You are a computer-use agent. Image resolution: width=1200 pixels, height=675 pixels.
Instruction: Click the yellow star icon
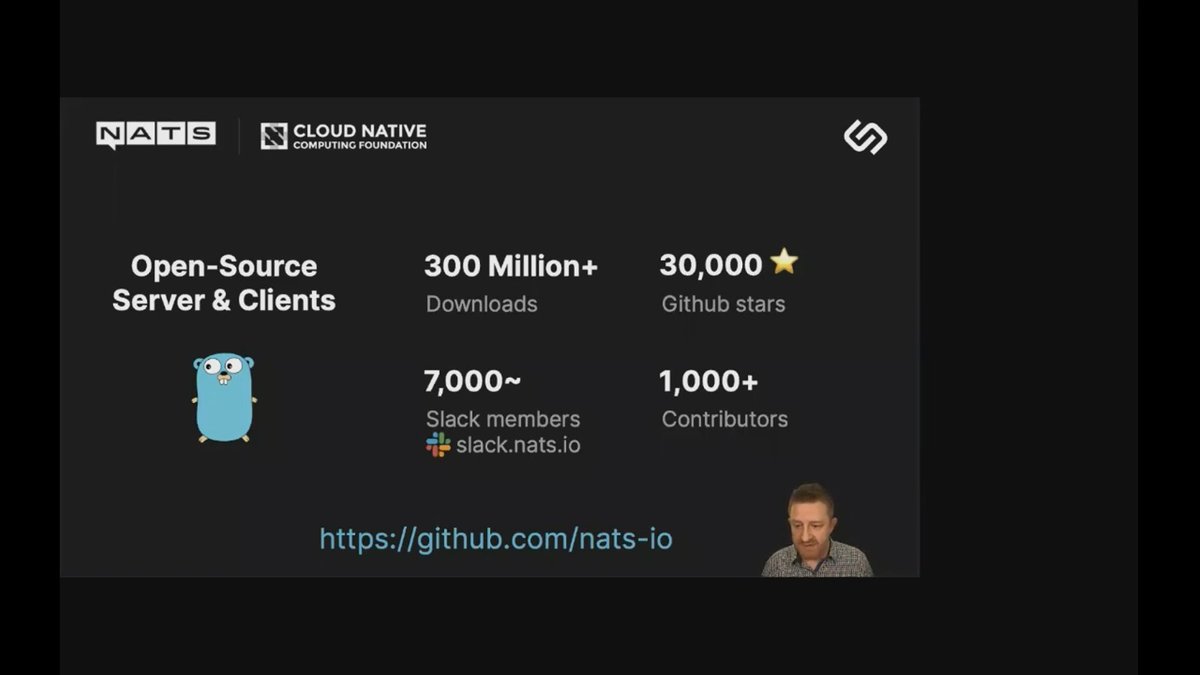tap(784, 263)
